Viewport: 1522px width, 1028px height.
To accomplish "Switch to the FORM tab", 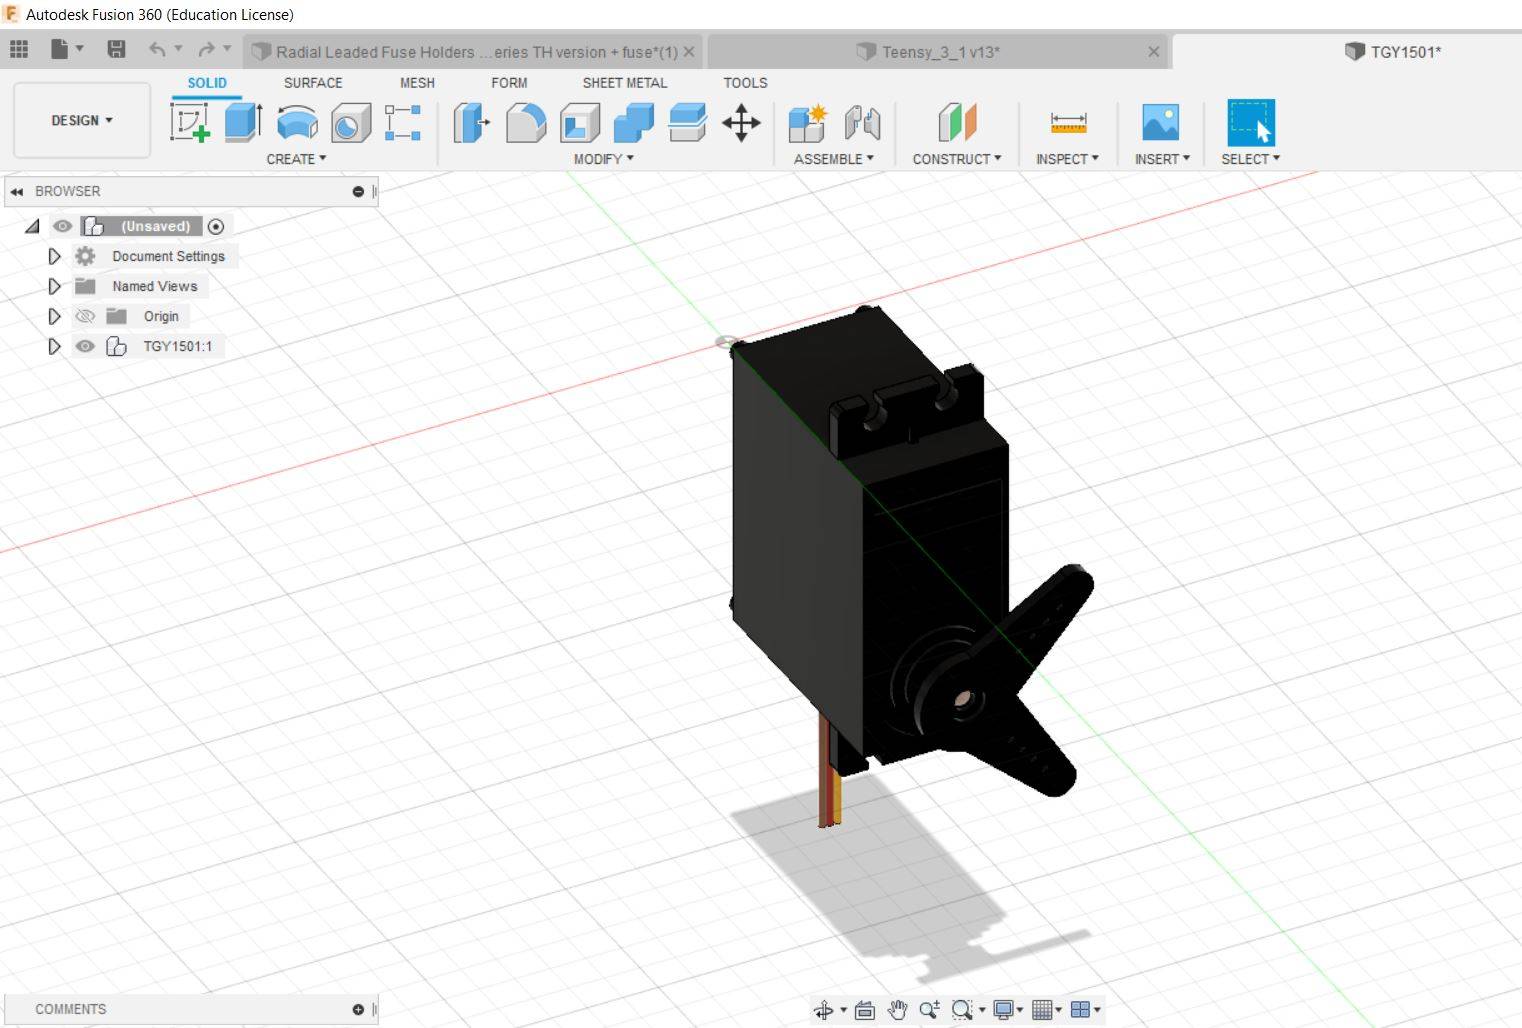I will pyautogui.click(x=509, y=83).
